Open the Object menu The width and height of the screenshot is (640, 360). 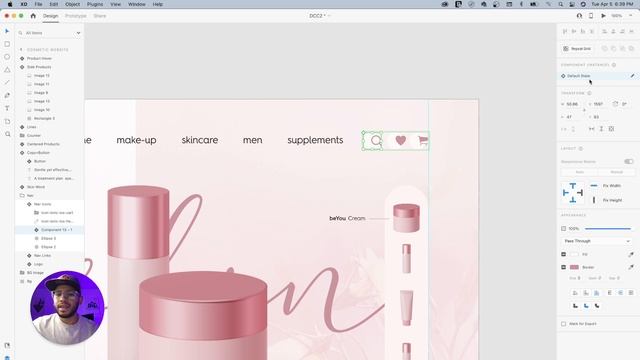(x=73, y=4)
